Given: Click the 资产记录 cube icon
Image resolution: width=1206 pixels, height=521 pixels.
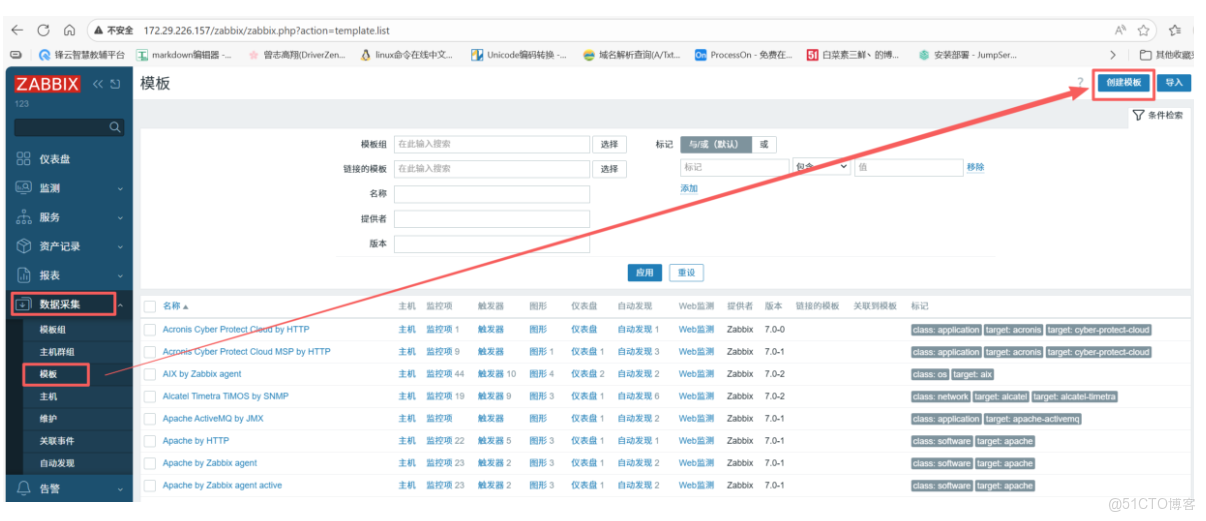Looking at the screenshot, I should point(24,246).
